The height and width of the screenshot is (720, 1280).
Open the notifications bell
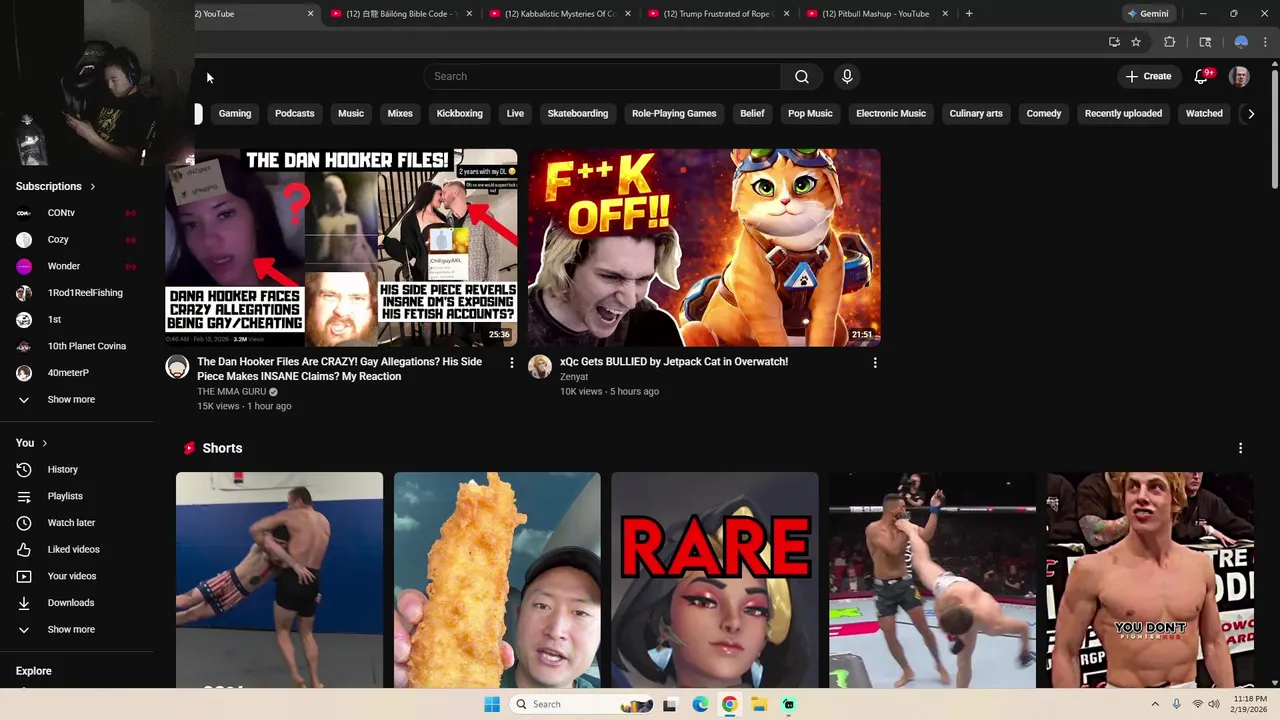[1202, 76]
